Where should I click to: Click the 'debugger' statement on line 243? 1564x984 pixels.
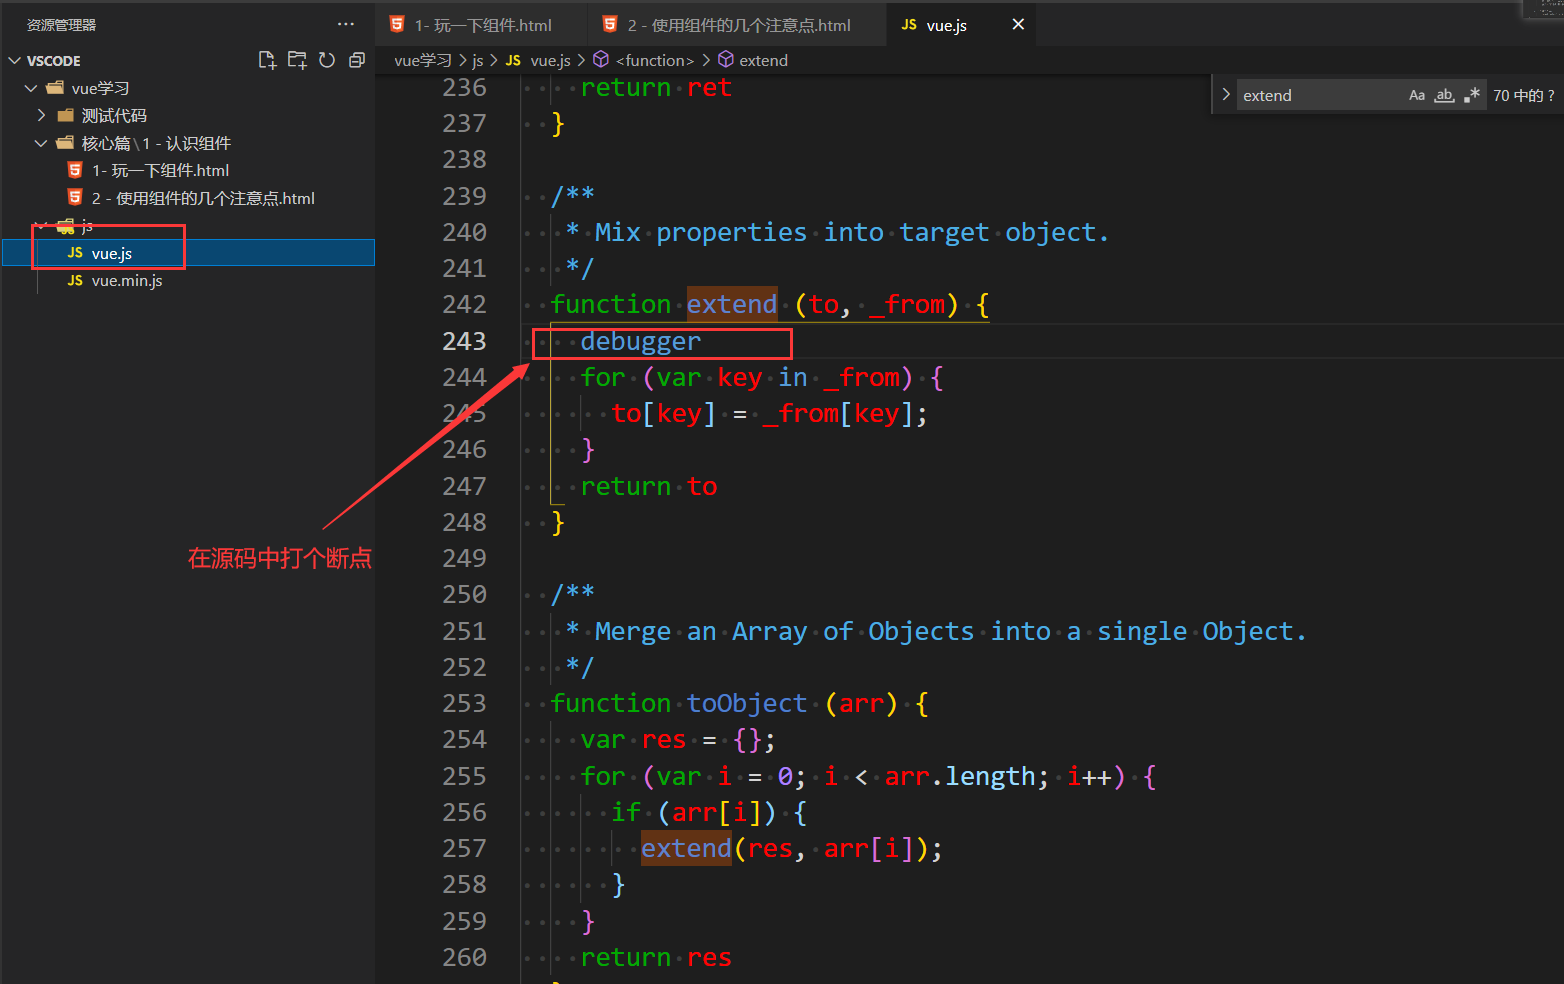tap(641, 341)
